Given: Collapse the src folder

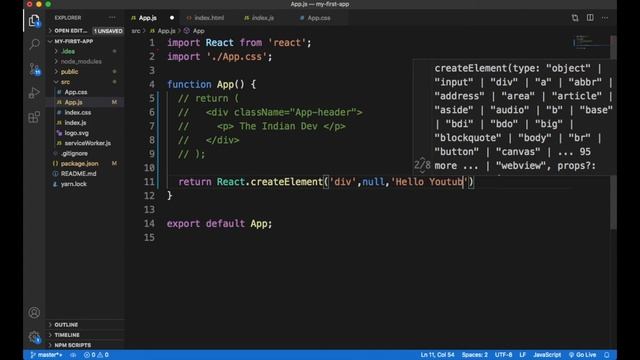Looking at the screenshot, I should tap(65, 82).
